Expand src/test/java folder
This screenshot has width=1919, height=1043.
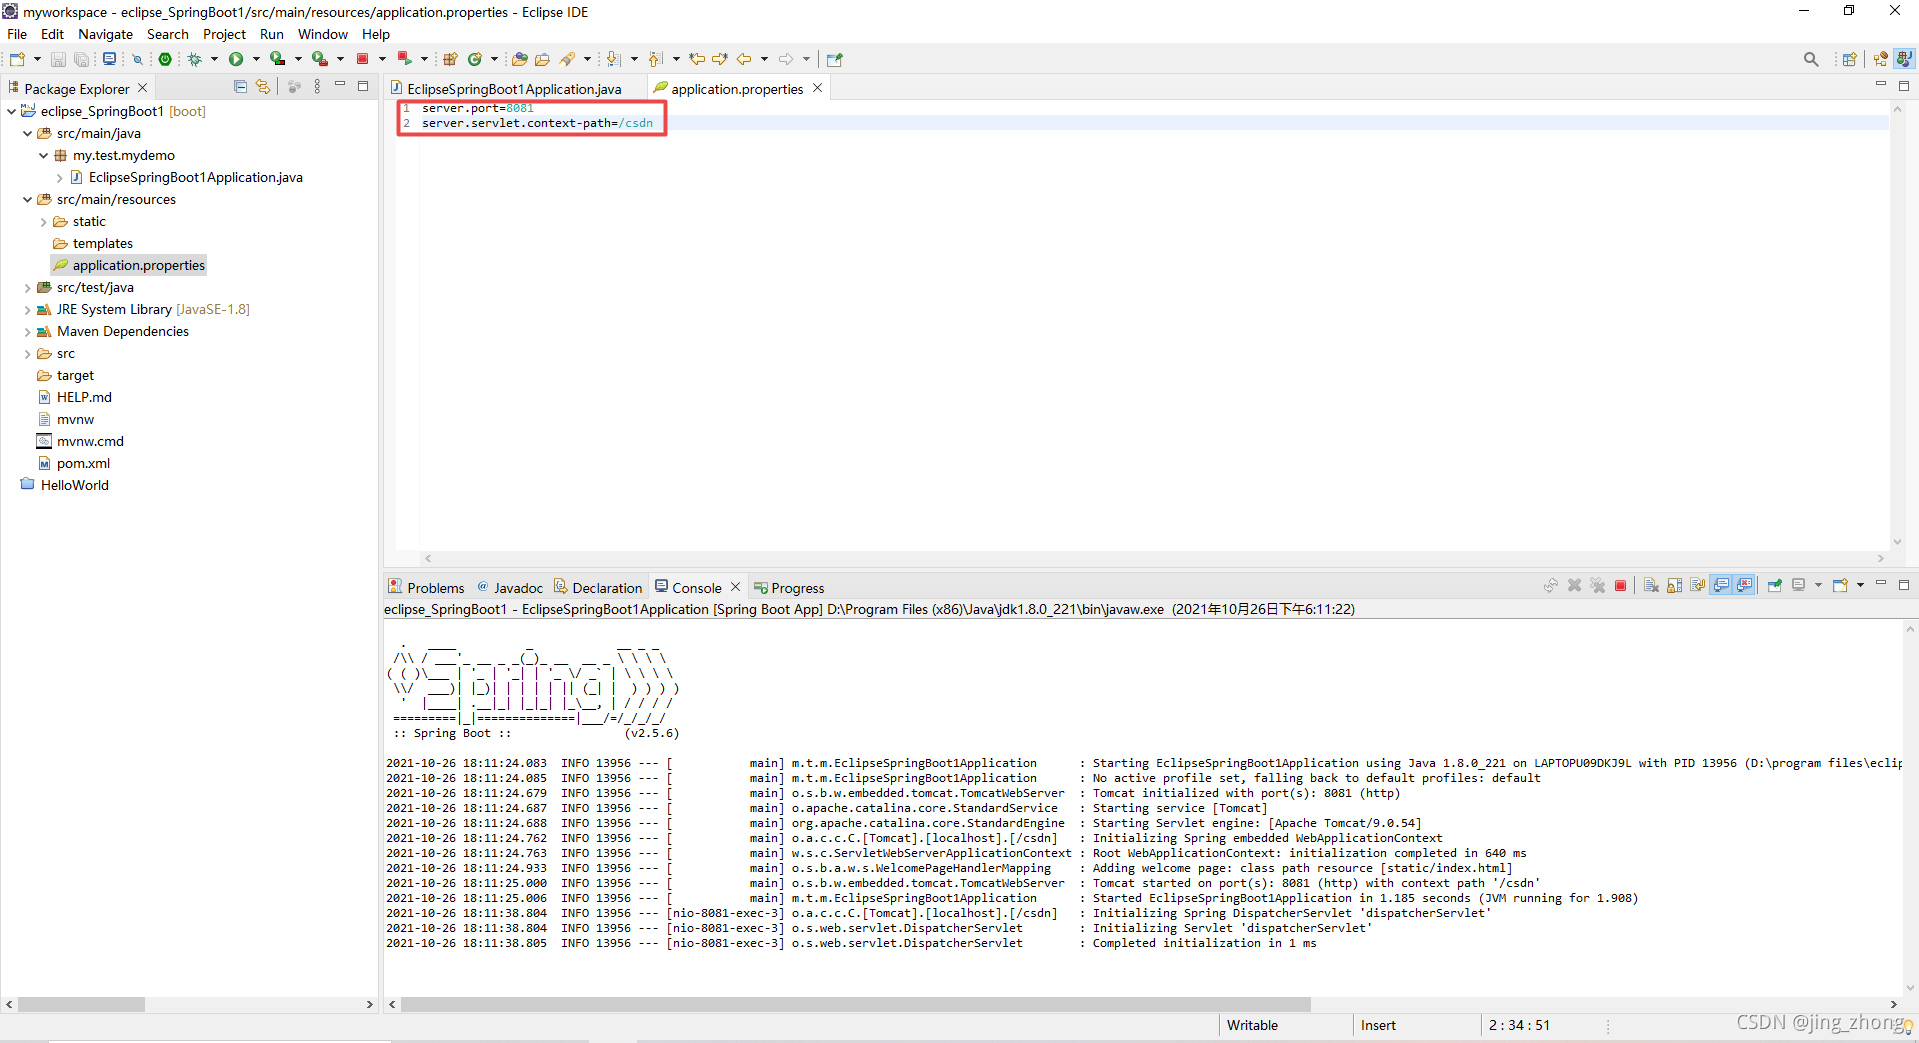click(x=27, y=288)
